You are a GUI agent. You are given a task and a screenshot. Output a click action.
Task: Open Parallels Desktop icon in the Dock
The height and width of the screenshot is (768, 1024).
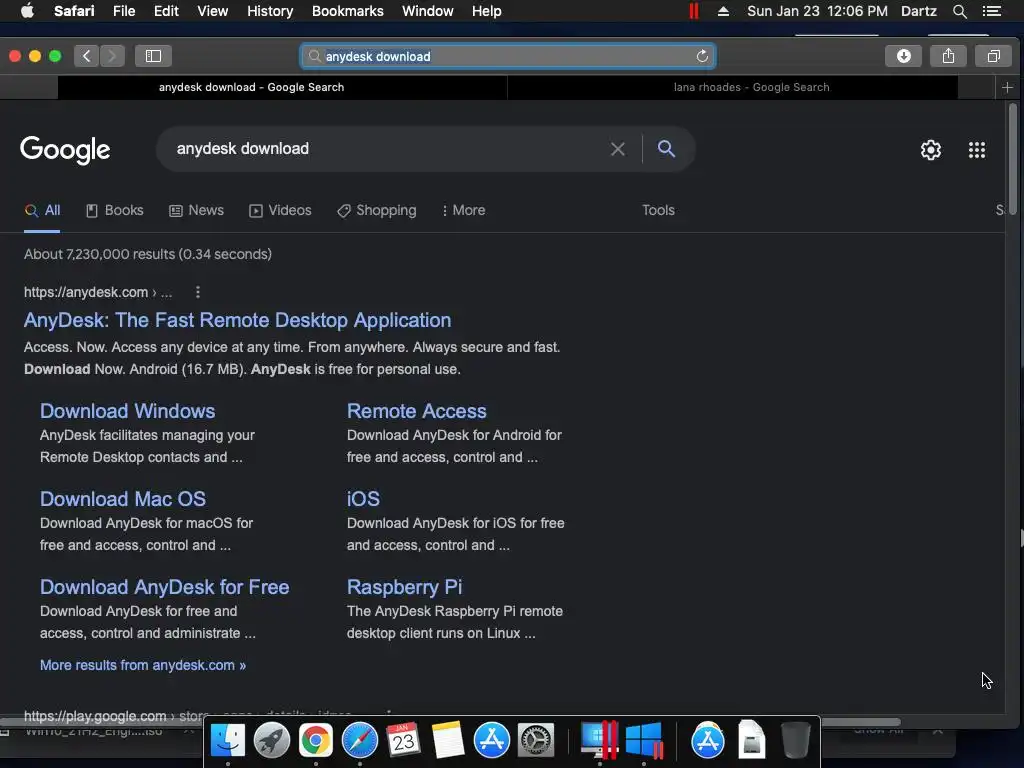pos(599,741)
